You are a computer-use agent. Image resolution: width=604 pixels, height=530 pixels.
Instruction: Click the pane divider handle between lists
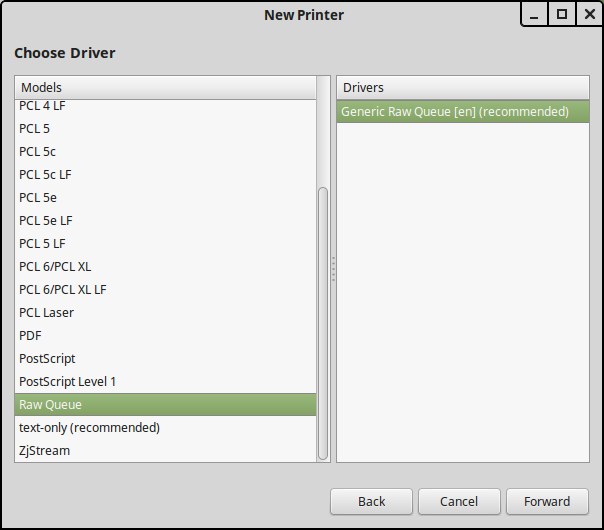pos(333,268)
